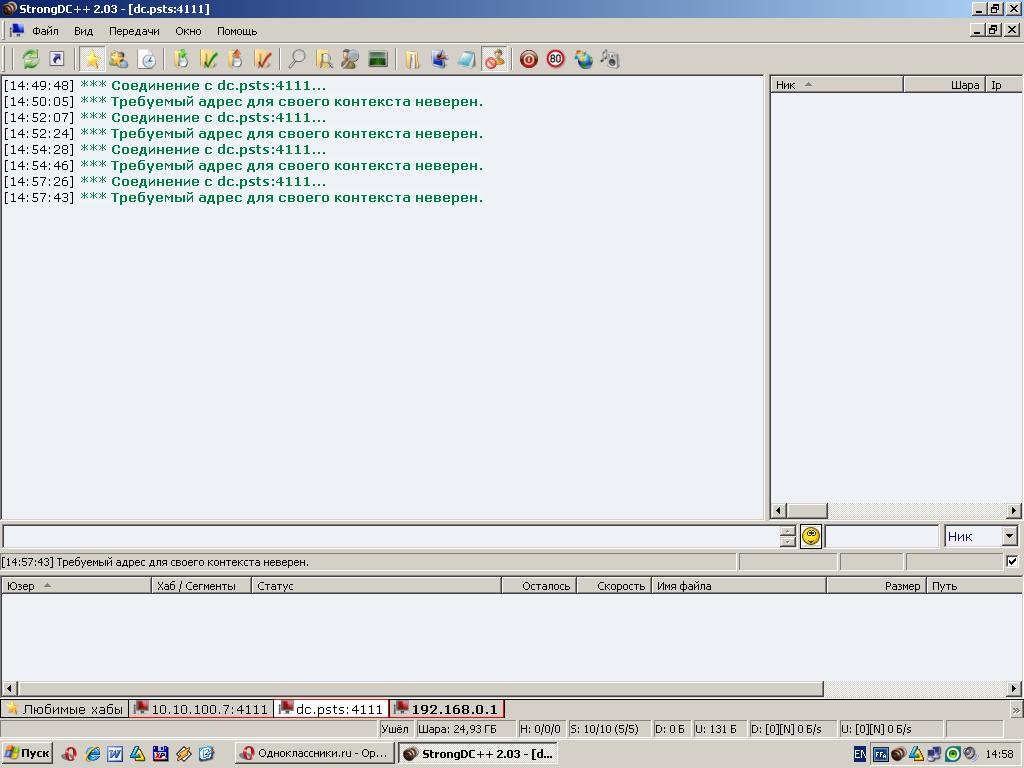This screenshot has width=1024, height=768.
Task: Switch to the 10.10.100.7:4111 hub tab
Action: pos(201,709)
